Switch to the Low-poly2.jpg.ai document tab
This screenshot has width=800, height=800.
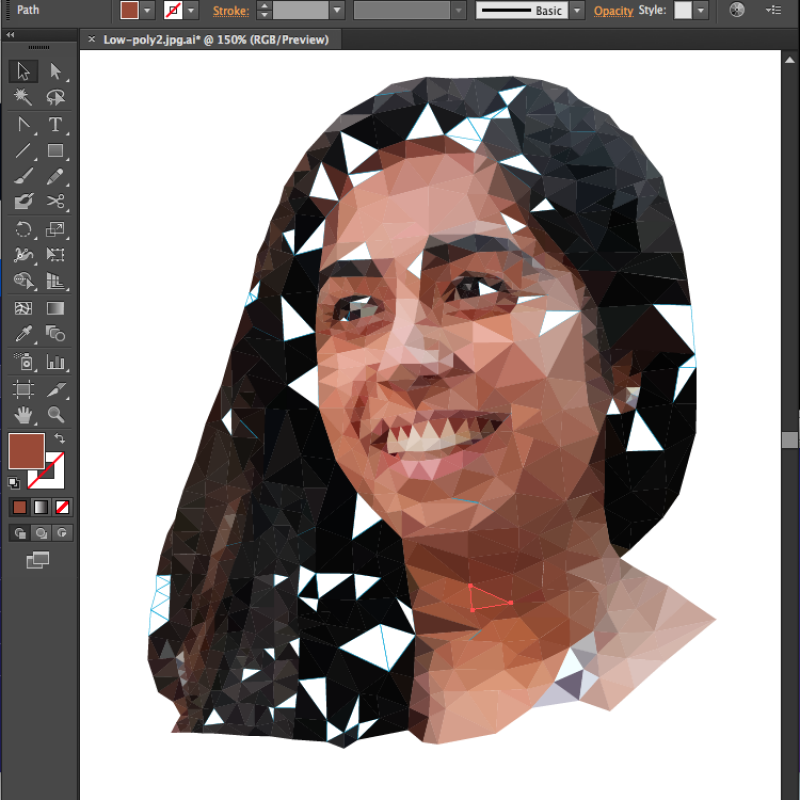coord(215,39)
